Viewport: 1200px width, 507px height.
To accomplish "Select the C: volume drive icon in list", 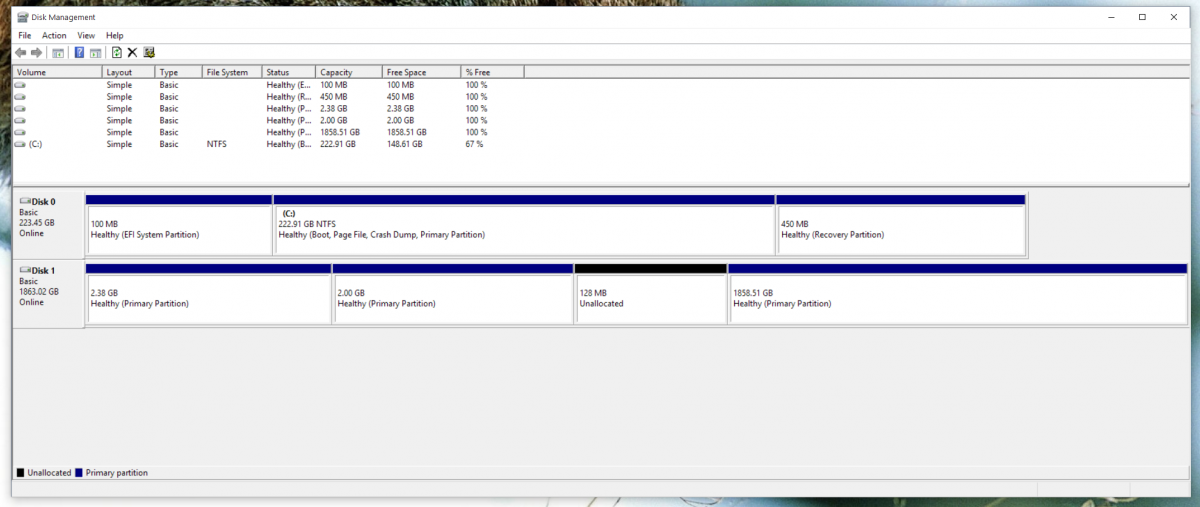I will point(20,144).
